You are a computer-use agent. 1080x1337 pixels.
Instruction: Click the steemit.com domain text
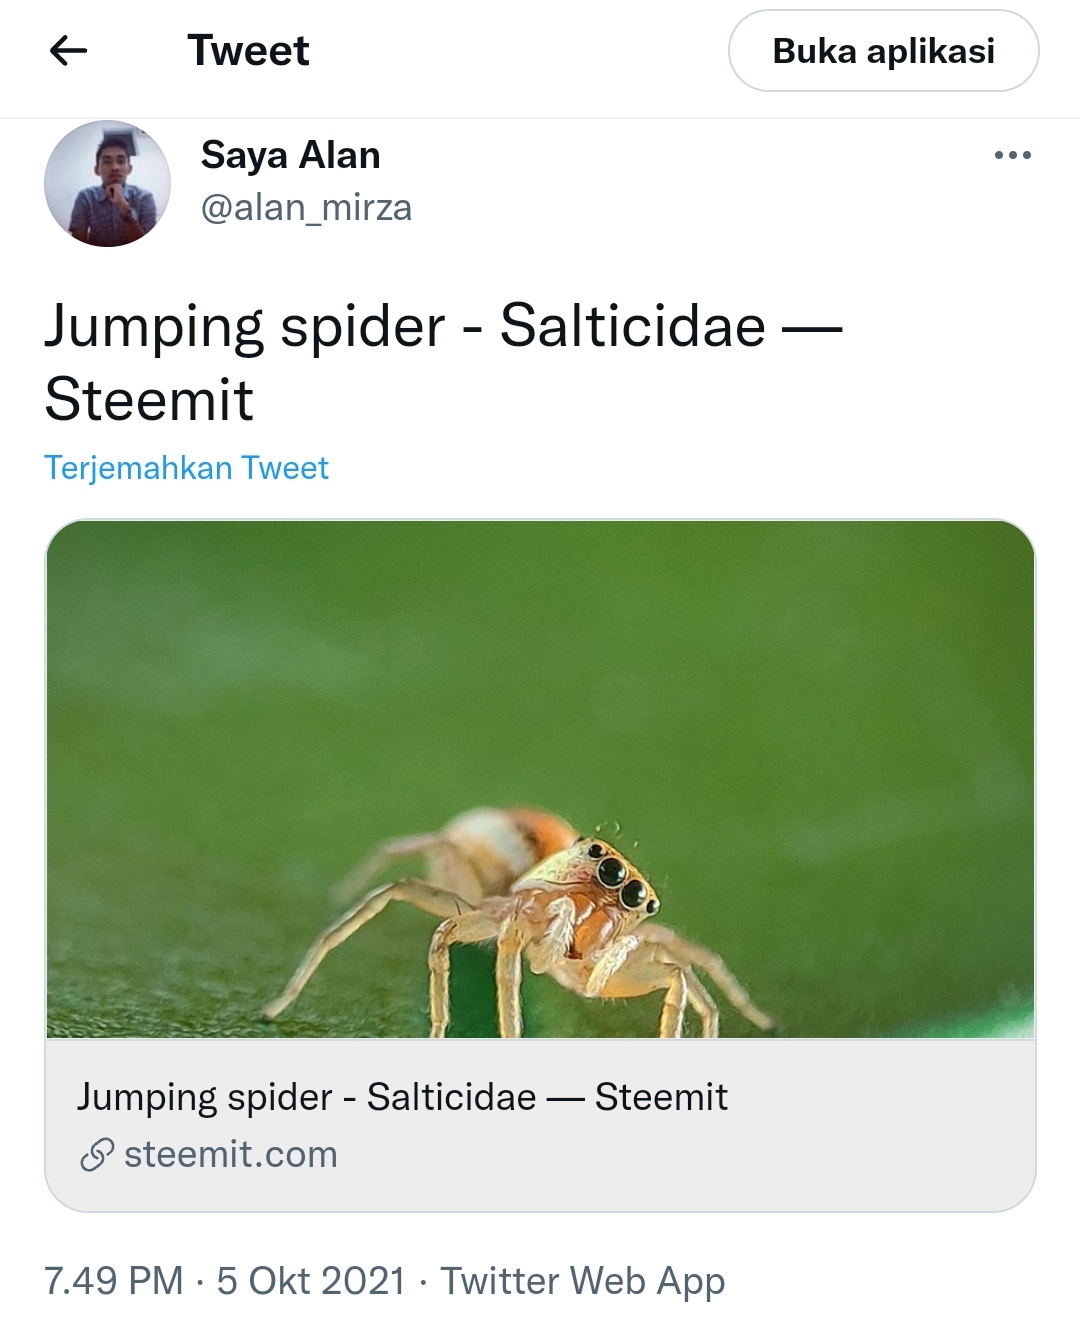coord(230,1155)
